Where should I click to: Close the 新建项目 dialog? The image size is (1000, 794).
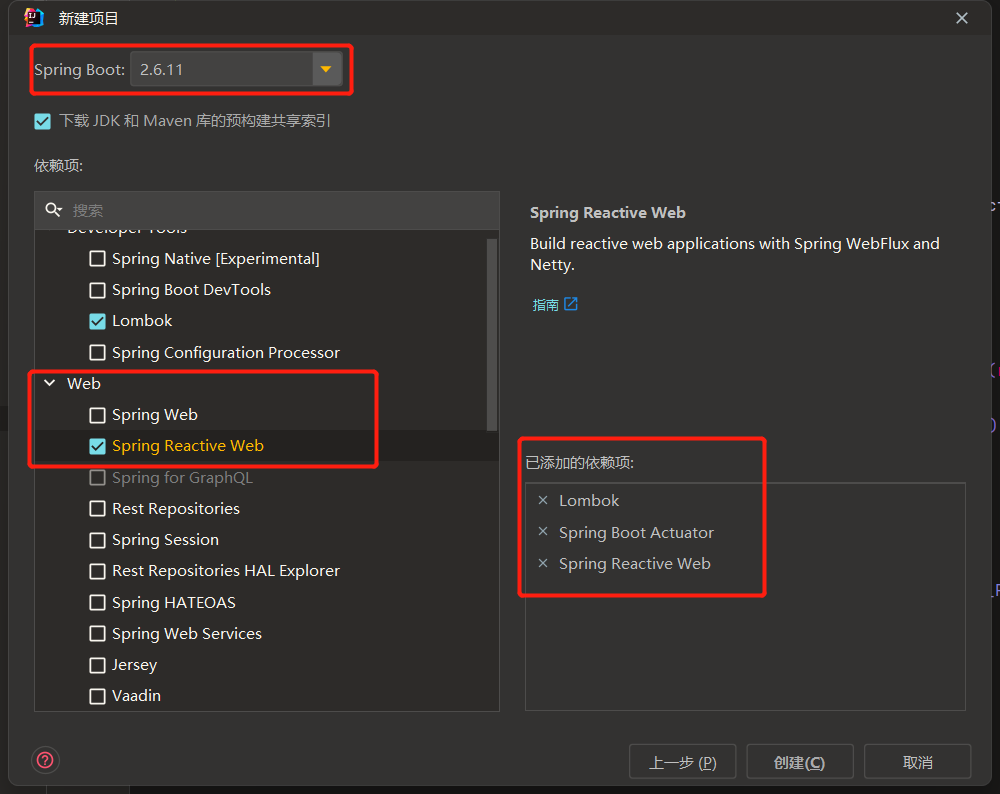coord(962,18)
